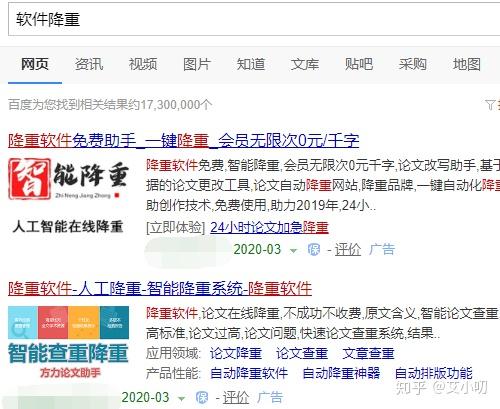This screenshot has width=500, height=409.
Task: Click the [立即体验] text label
Action: tap(176, 227)
